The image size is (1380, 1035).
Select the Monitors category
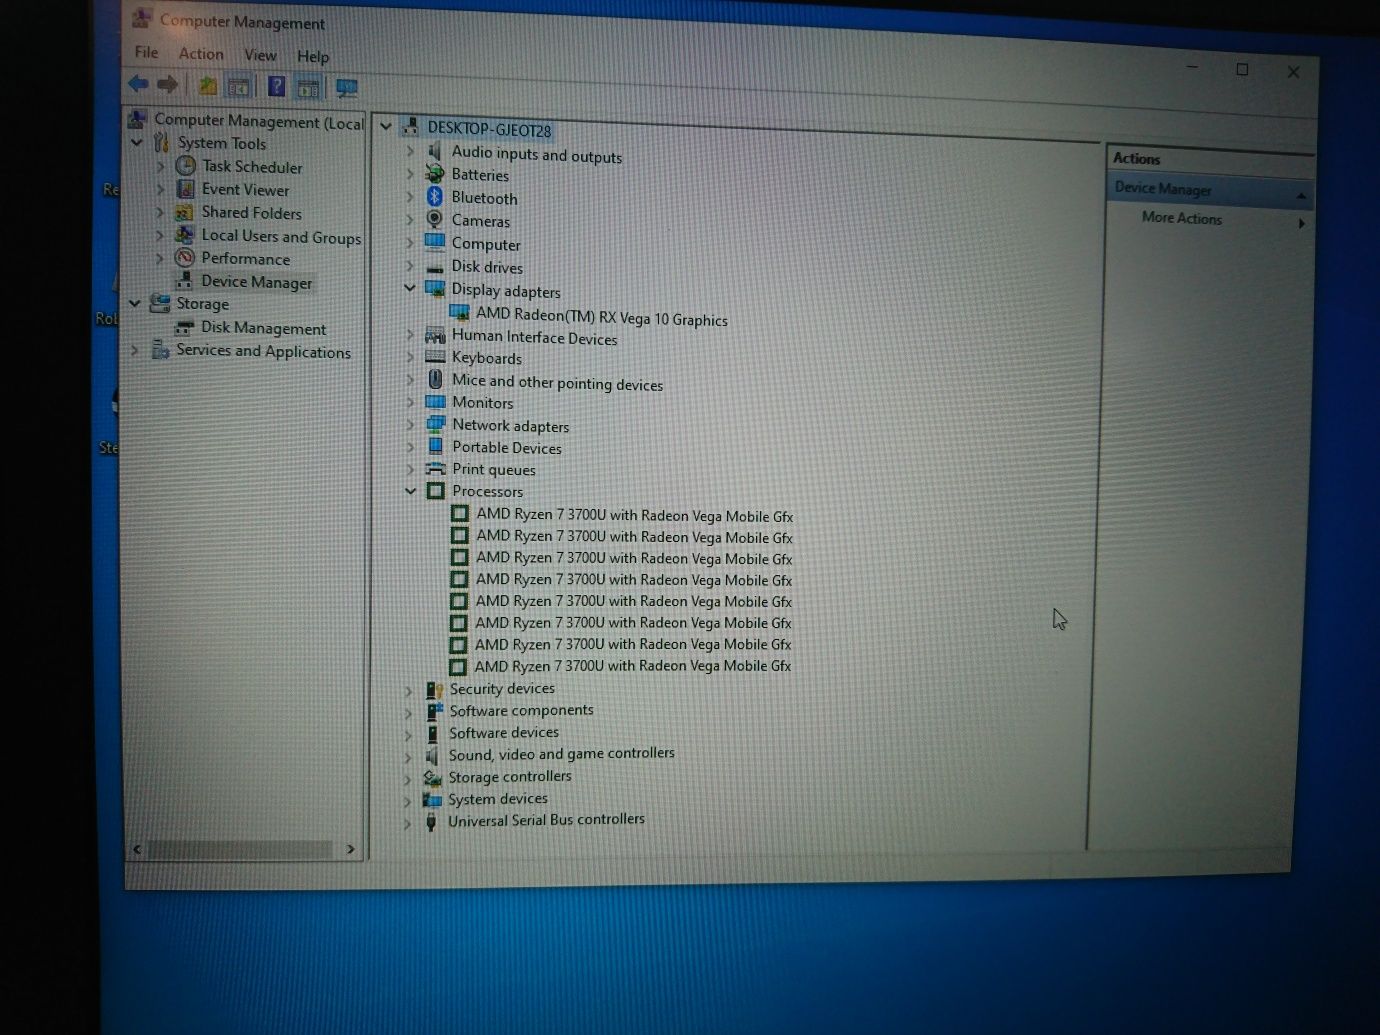click(482, 402)
